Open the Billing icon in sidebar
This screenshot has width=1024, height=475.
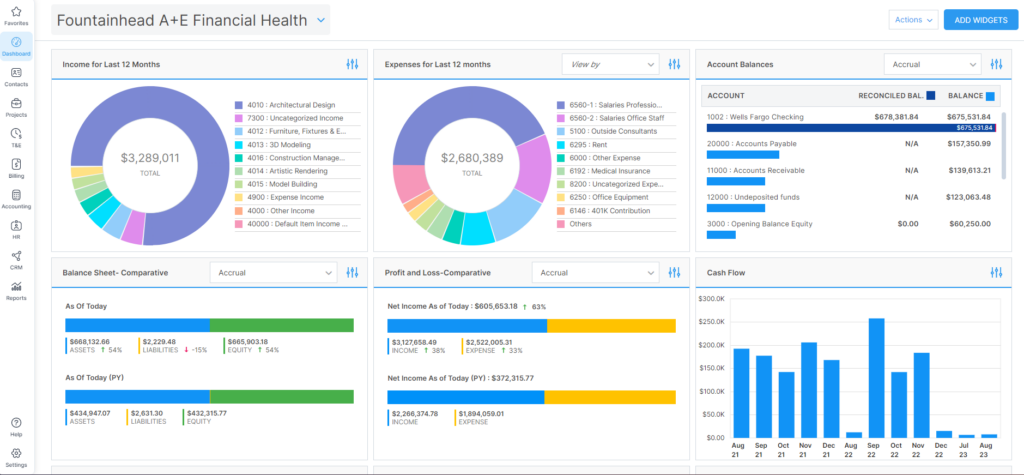click(x=16, y=164)
